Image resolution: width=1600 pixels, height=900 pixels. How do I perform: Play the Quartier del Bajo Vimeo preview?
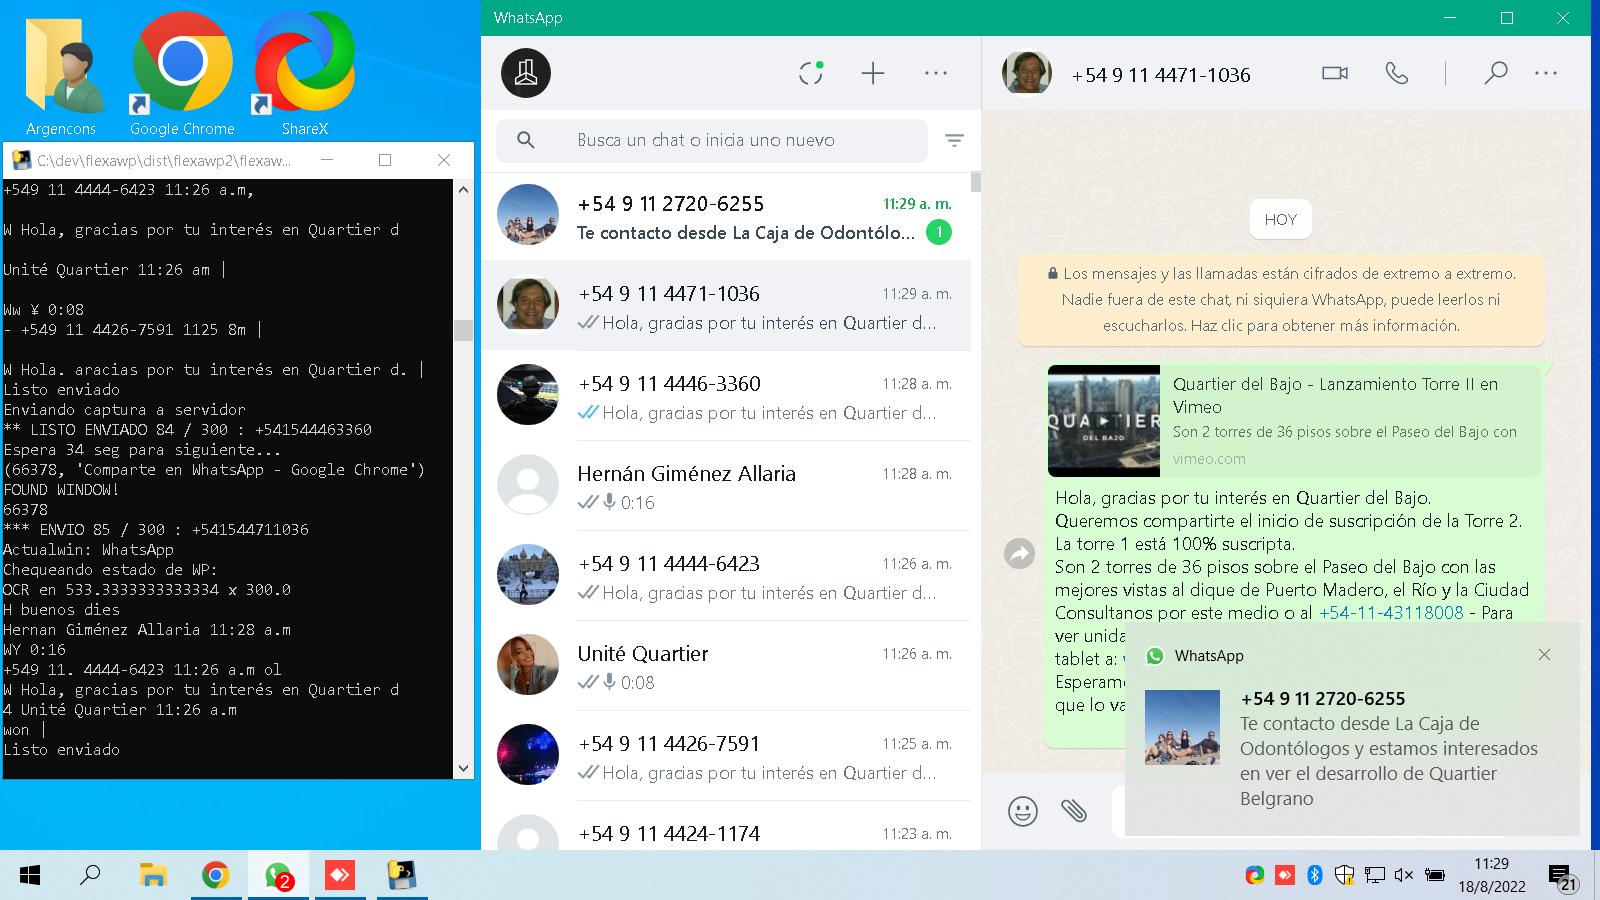[1104, 421]
